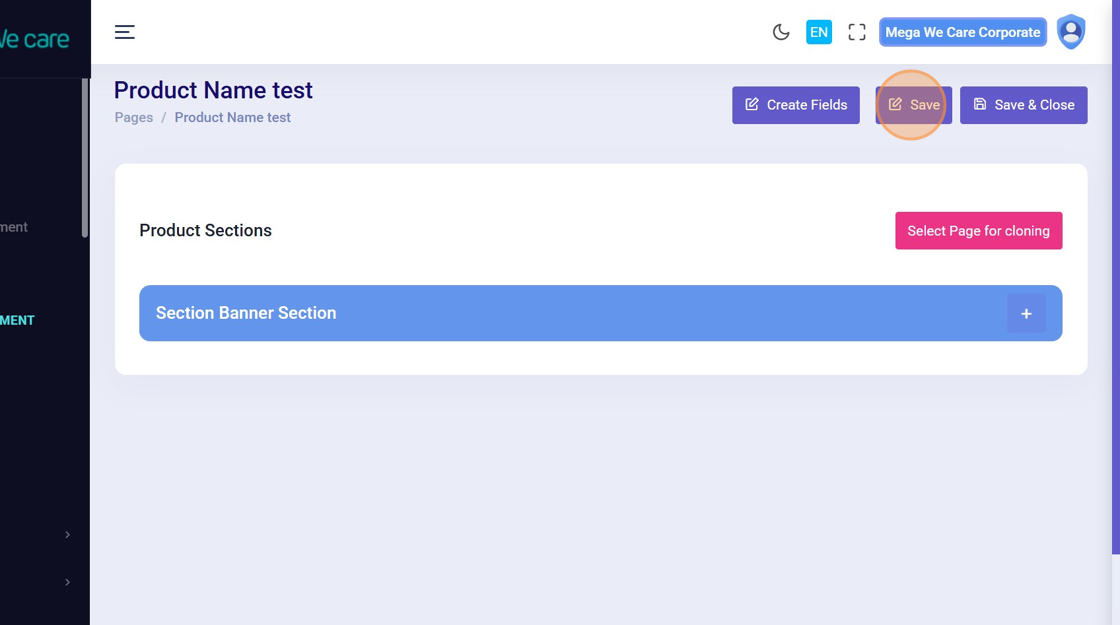
Task: Open the EN language selector
Action: click(819, 32)
